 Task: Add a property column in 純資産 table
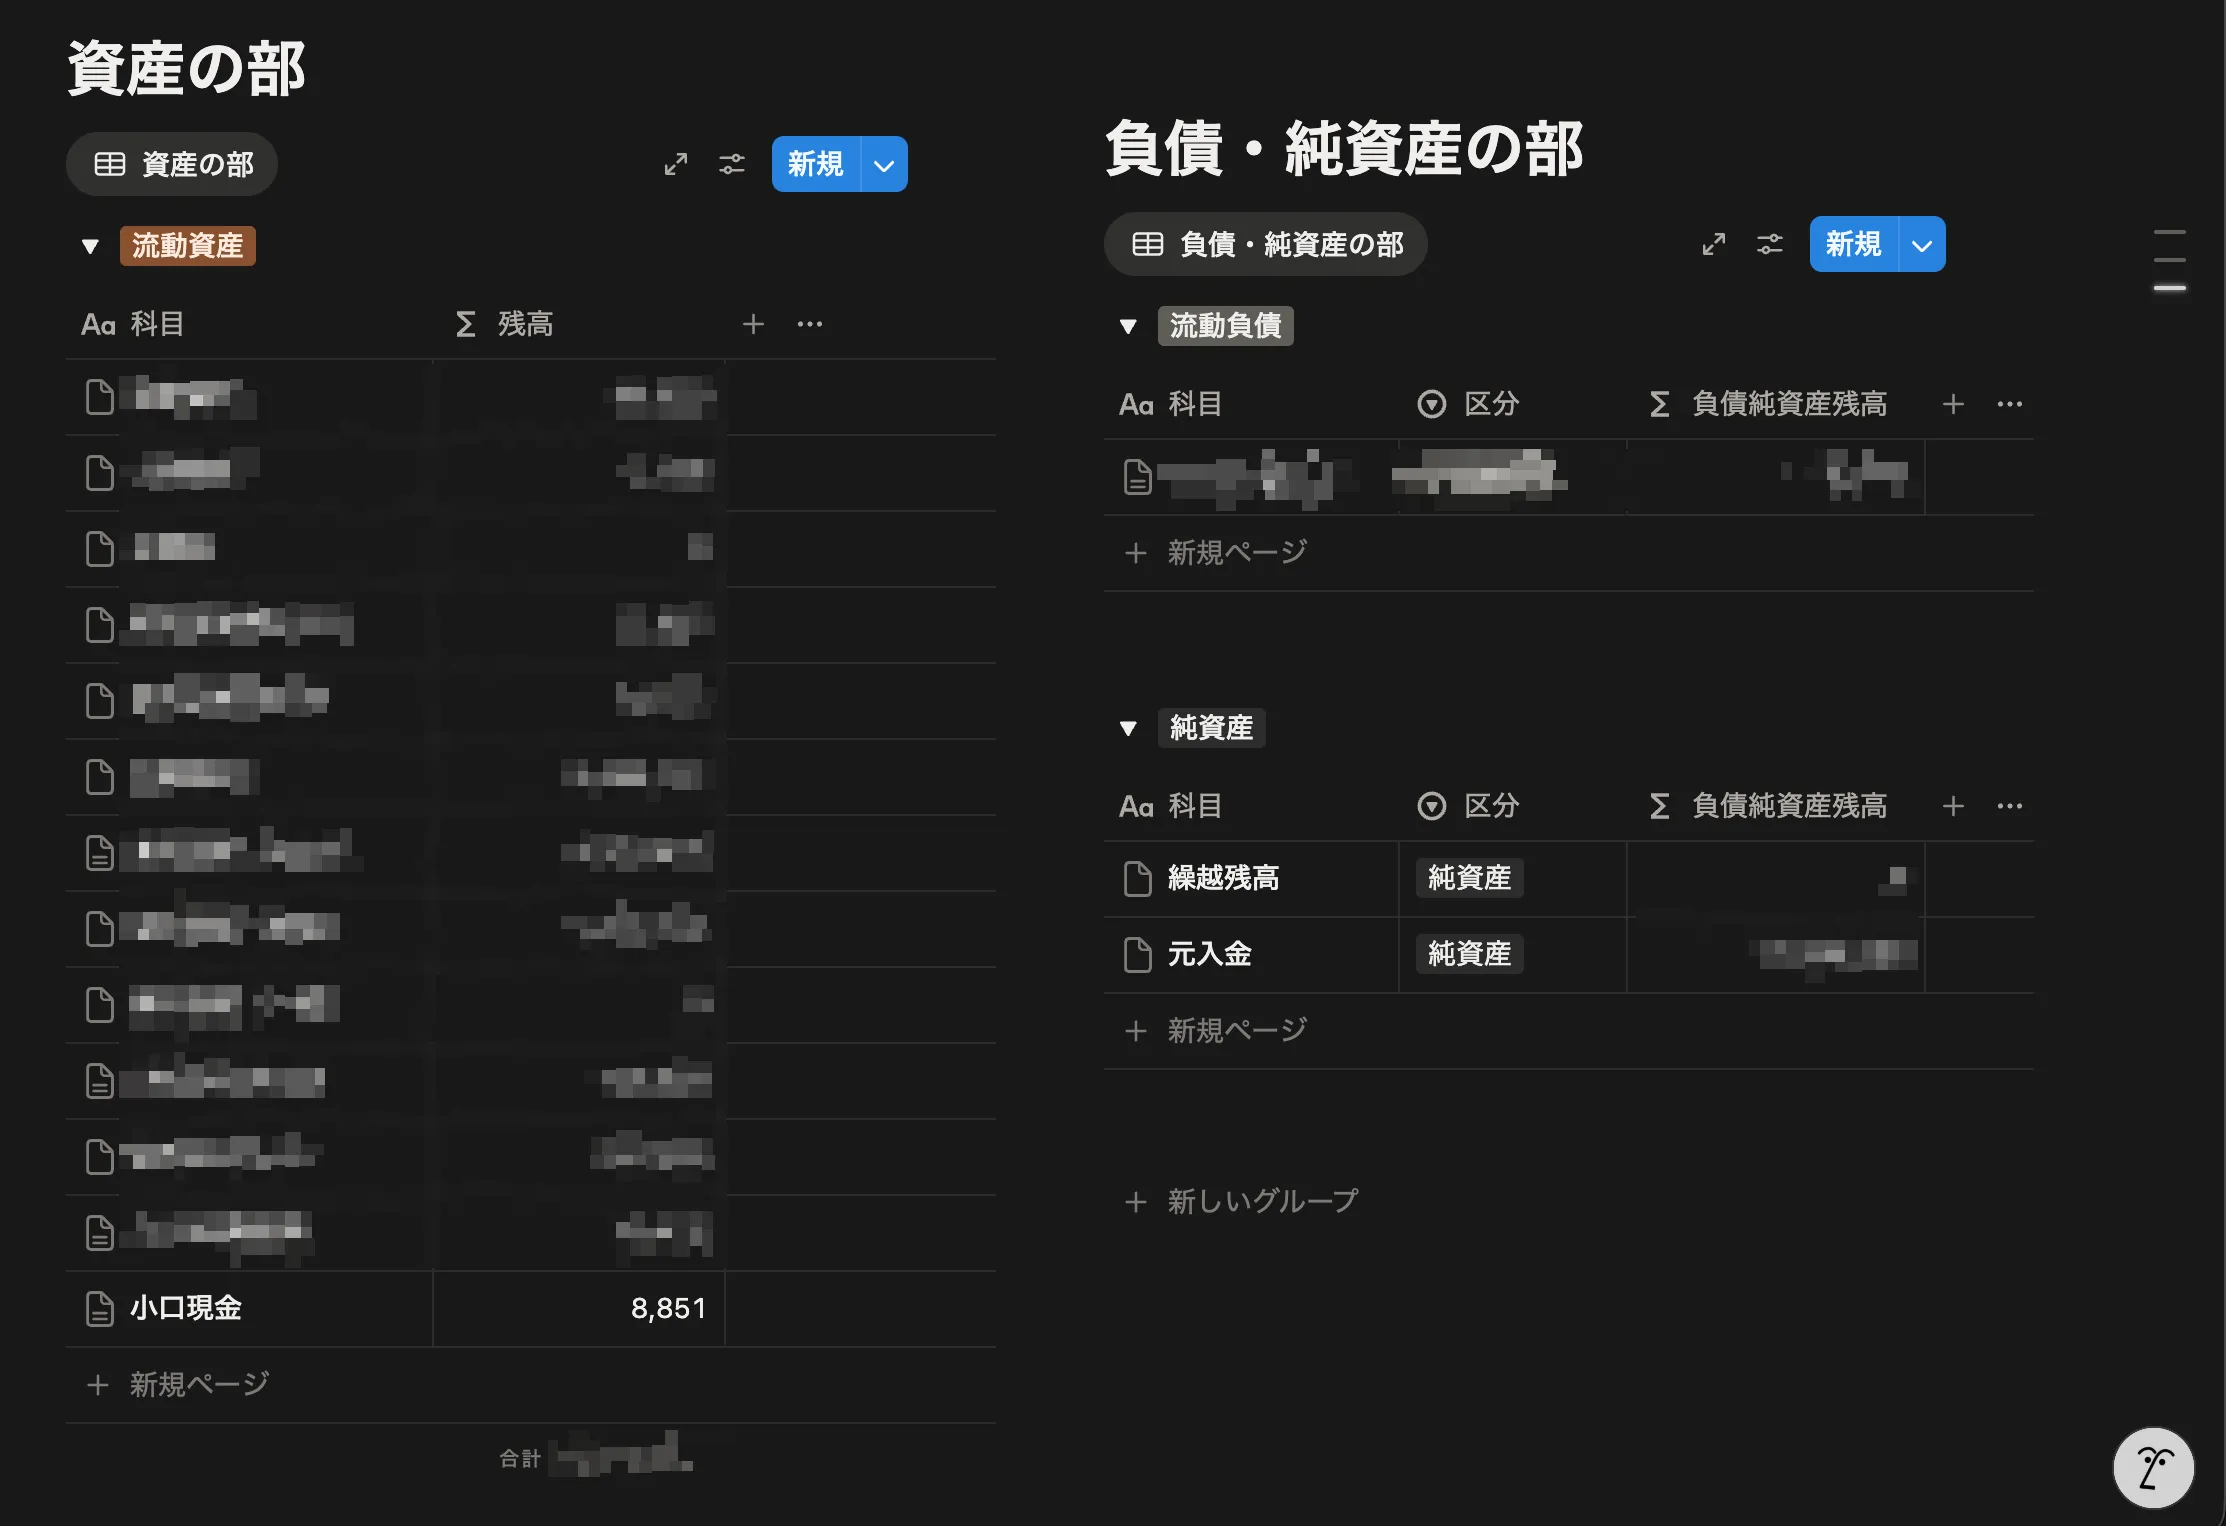coord(1953,806)
